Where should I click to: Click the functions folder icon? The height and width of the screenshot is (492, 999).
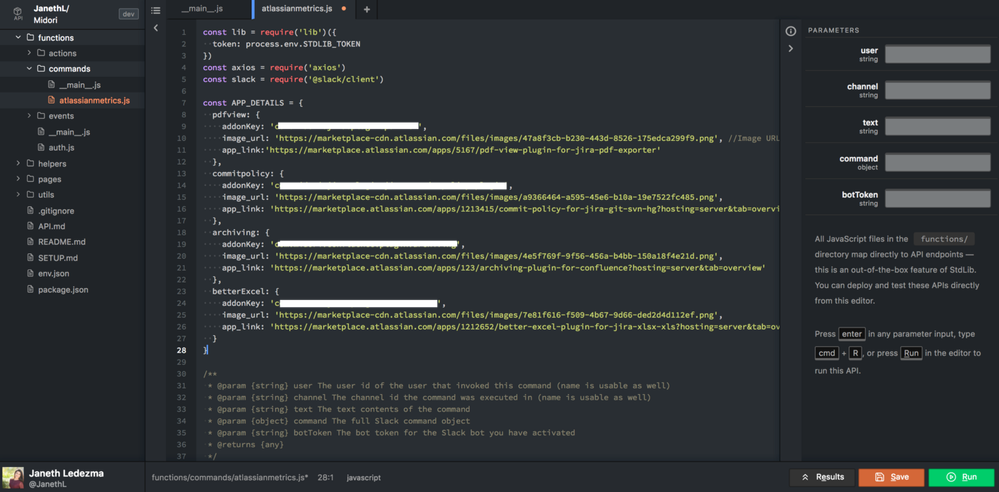click(x=31, y=38)
